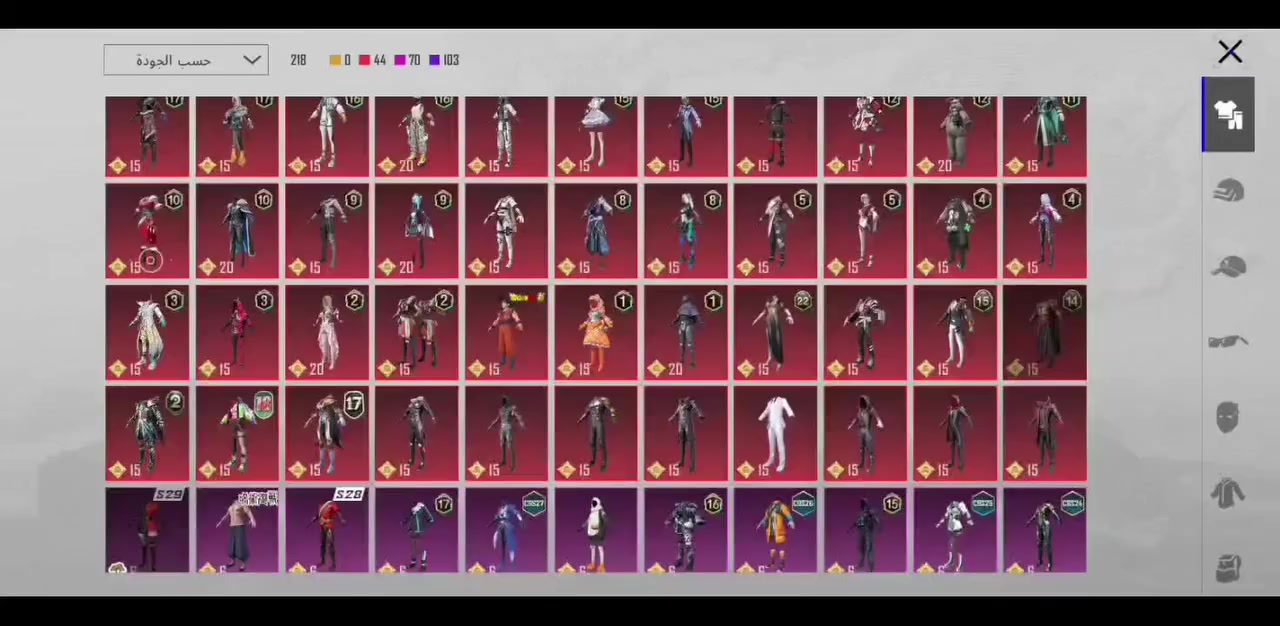This screenshot has height=626, width=1280.
Task: Select the all-white suit outfit
Action: (x=775, y=434)
